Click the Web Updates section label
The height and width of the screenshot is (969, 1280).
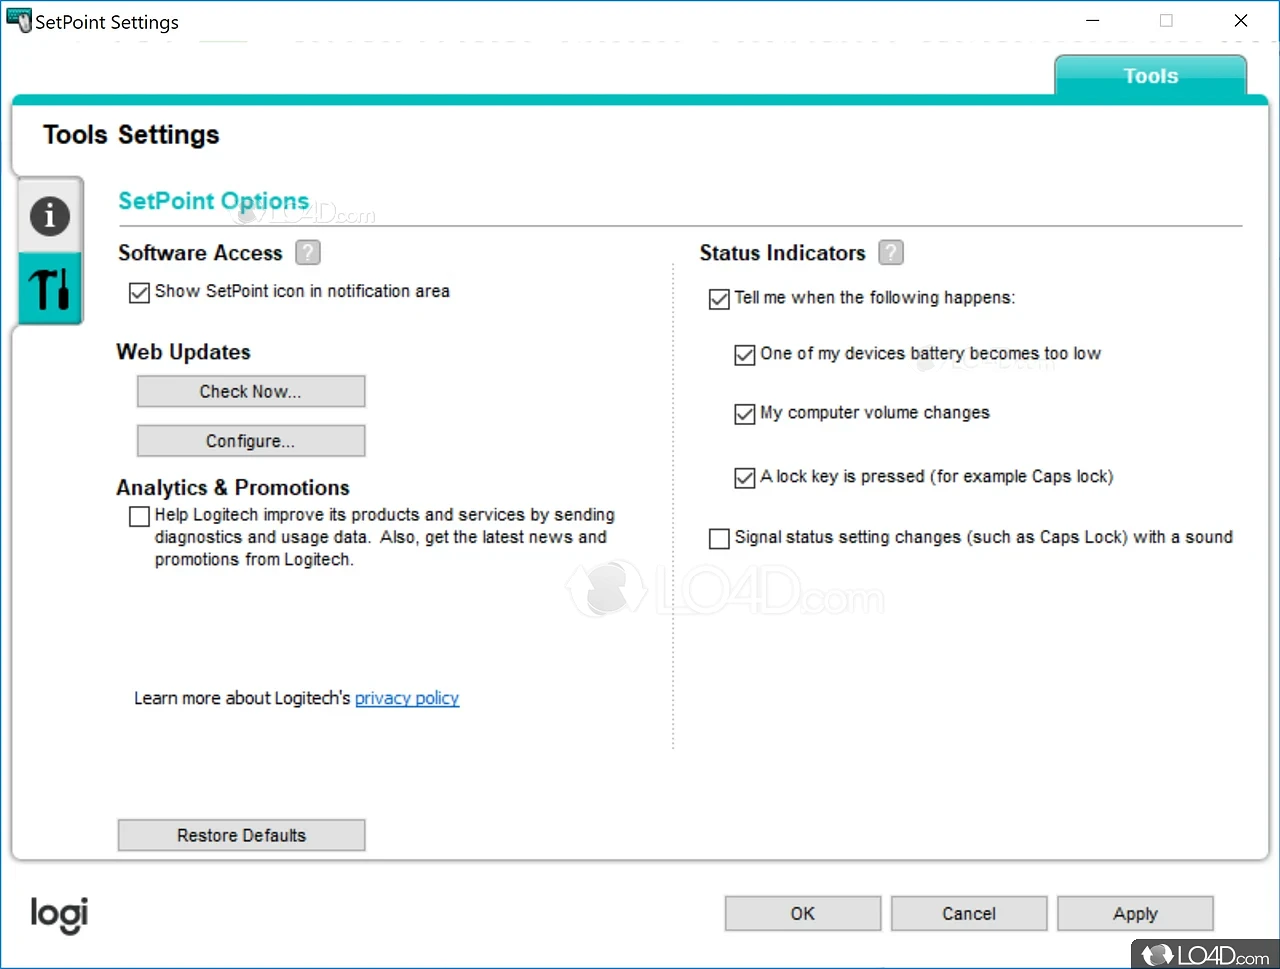pyautogui.click(x=184, y=352)
